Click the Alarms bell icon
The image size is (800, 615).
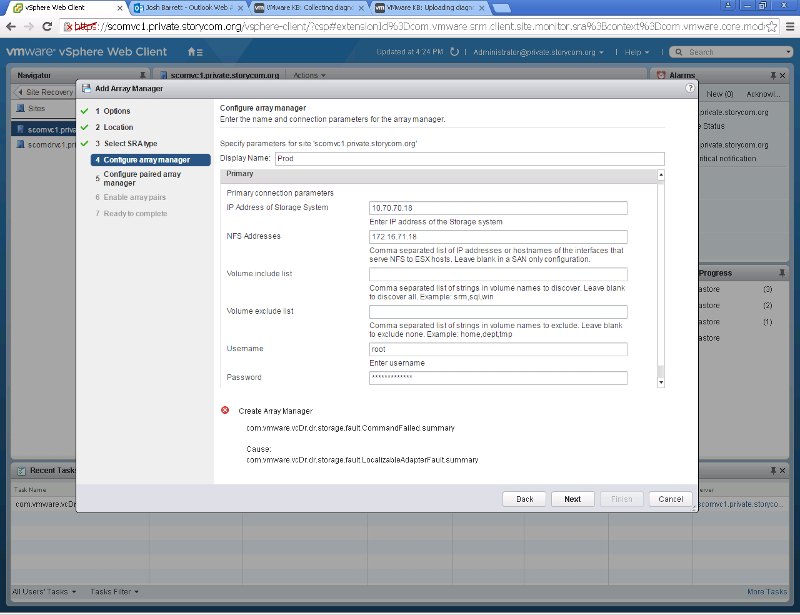point(661,75)
